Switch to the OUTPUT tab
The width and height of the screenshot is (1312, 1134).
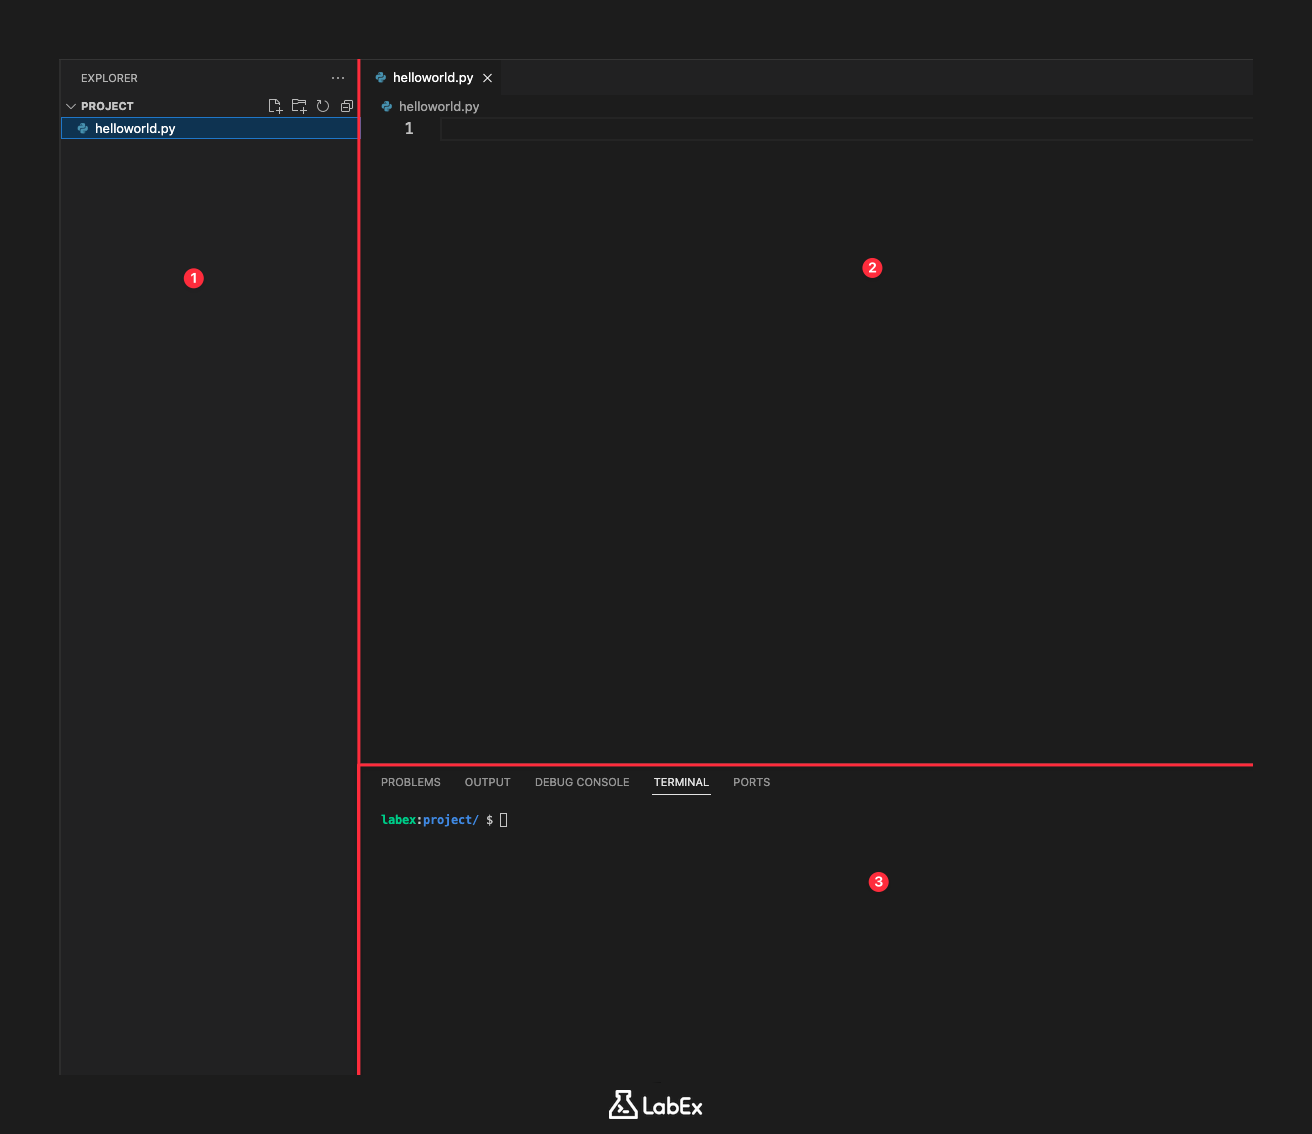pos(487,782)
